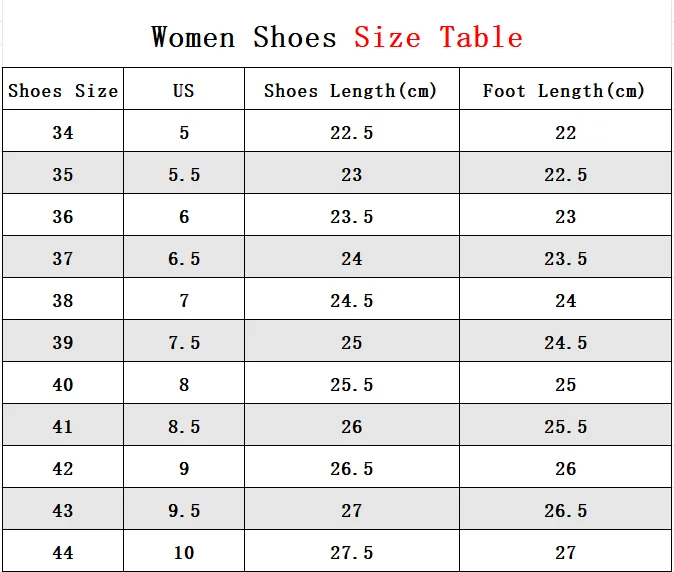Click the "Women Shoes Size Table" title
Viewport: 674px width, 572px height.
(x=337, y=38)
